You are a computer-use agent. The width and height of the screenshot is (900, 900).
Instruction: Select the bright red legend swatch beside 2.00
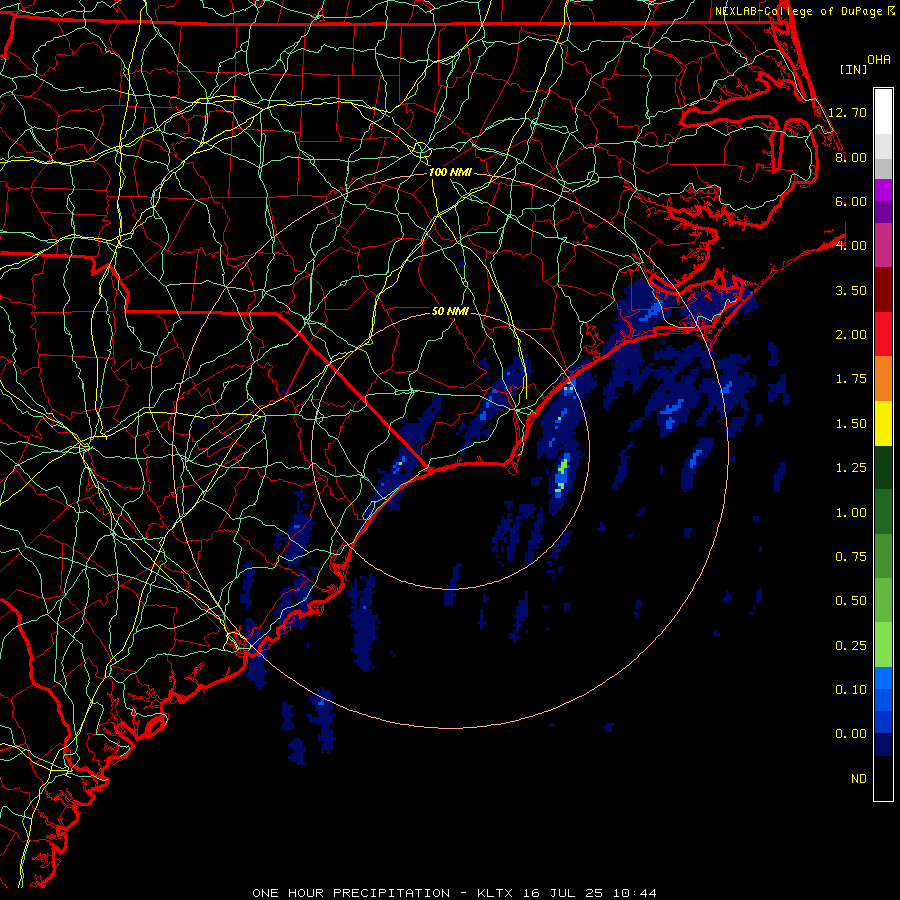point(883,334)
